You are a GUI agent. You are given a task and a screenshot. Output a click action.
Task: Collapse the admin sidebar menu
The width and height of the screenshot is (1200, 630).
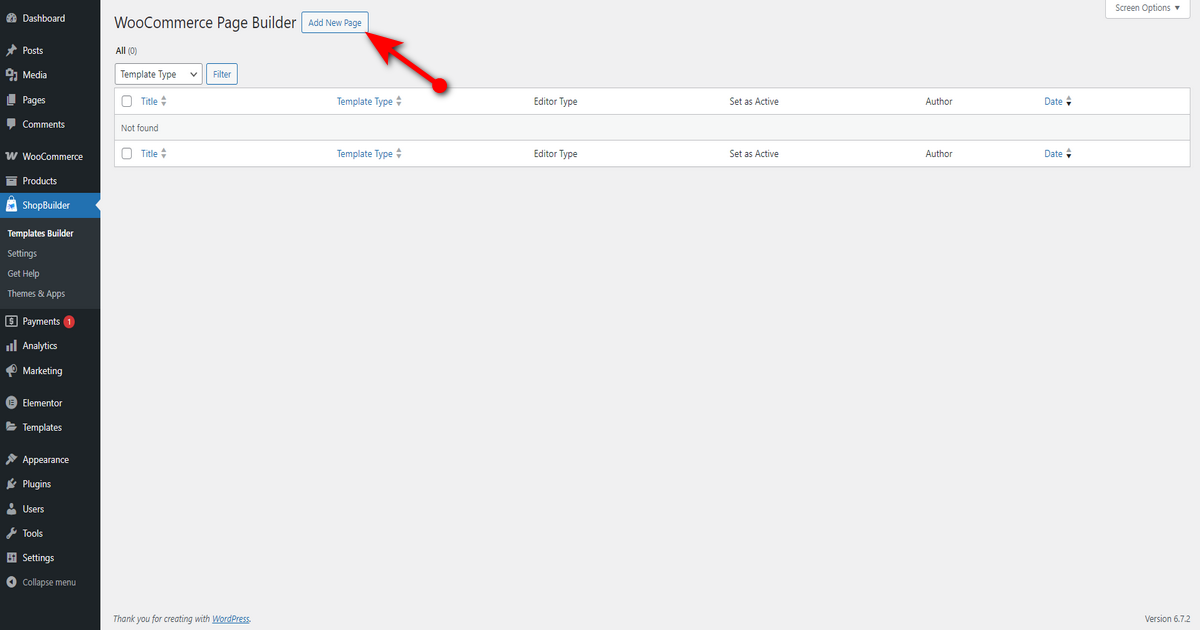point(50,582)
